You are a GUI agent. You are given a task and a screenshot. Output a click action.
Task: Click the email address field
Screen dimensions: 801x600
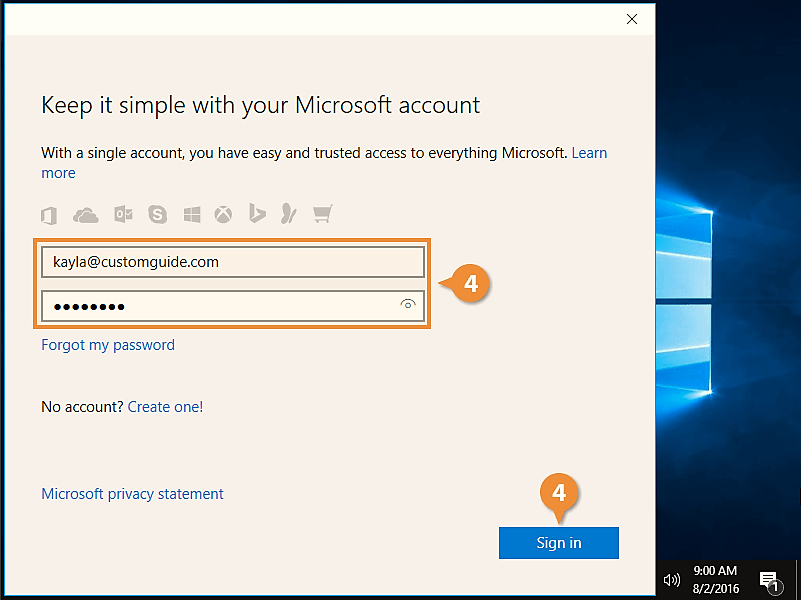click(232, 262)
